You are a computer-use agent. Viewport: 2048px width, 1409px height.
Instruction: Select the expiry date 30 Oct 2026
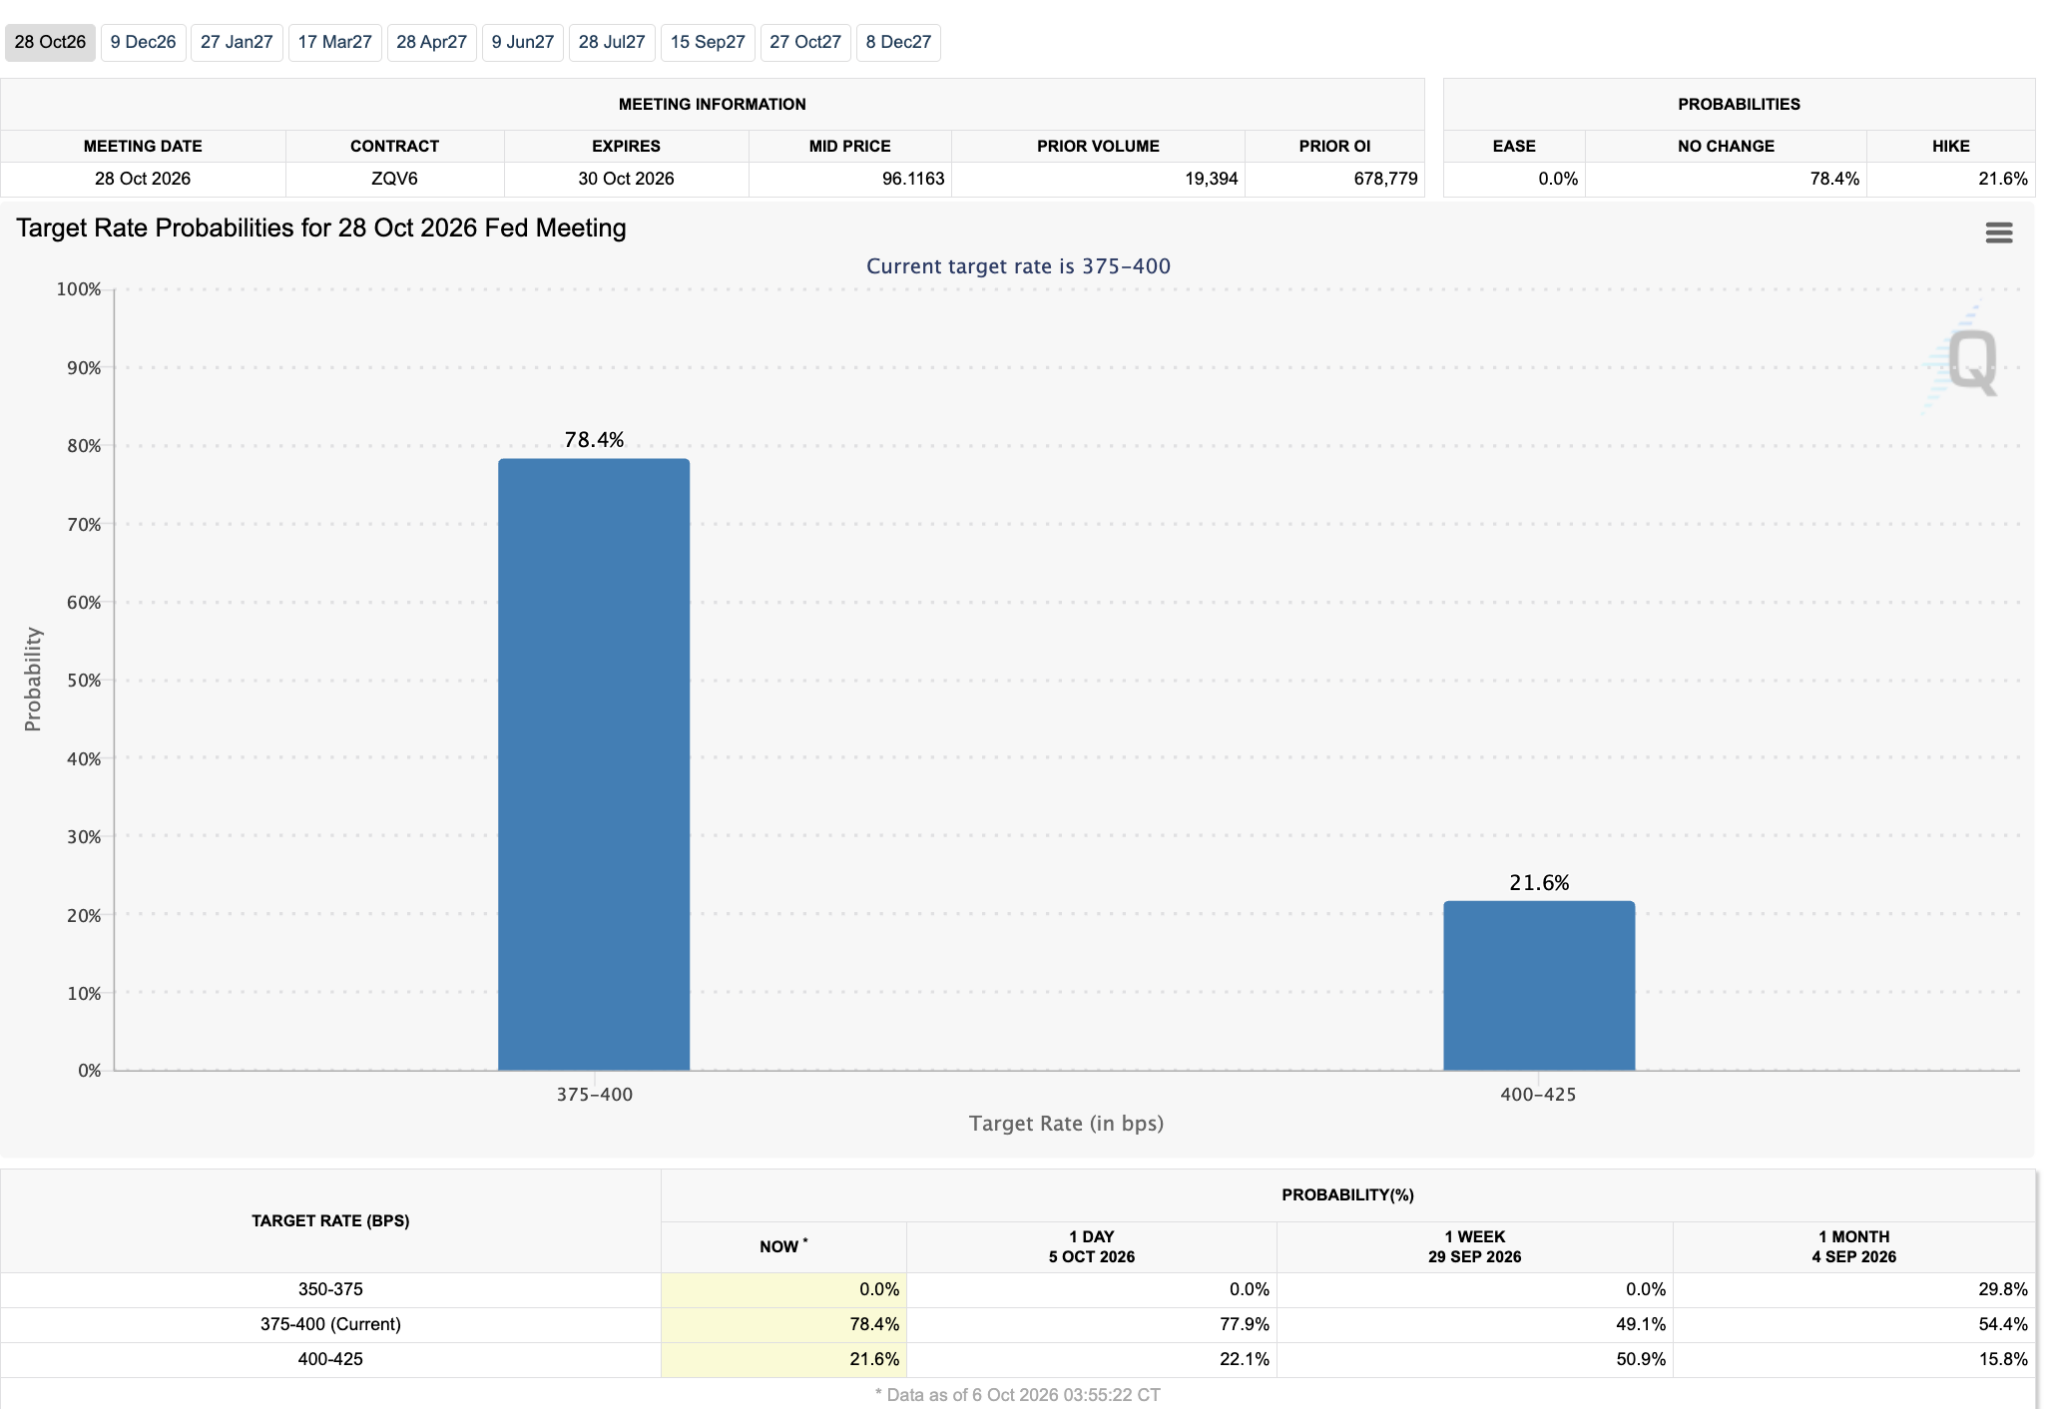click(626, 179)
